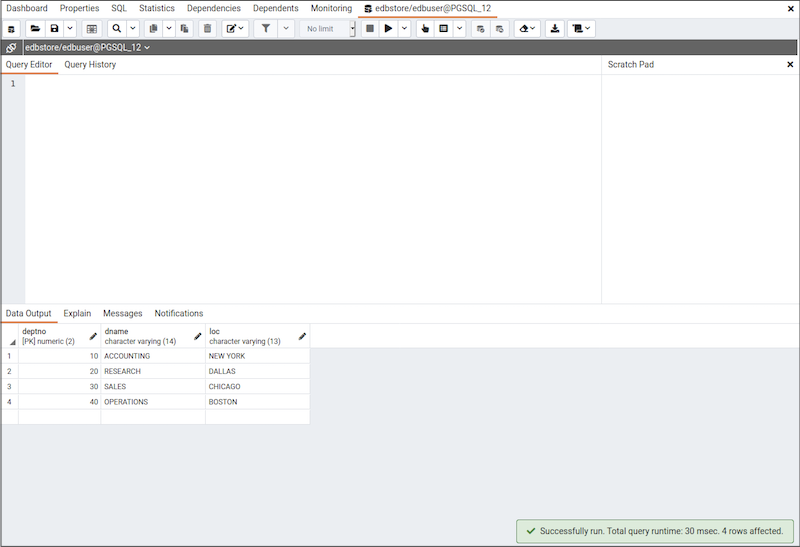Show the Messages tab
800x547 pixels.
pos(122,313)
